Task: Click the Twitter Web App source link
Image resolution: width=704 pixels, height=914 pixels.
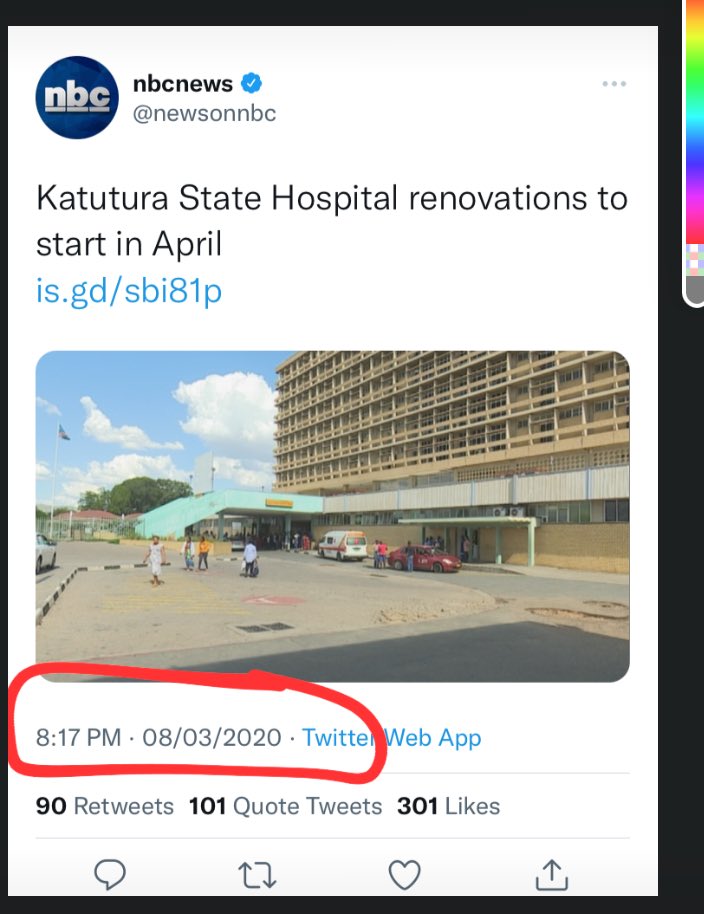Action: [x=392, y=737]
